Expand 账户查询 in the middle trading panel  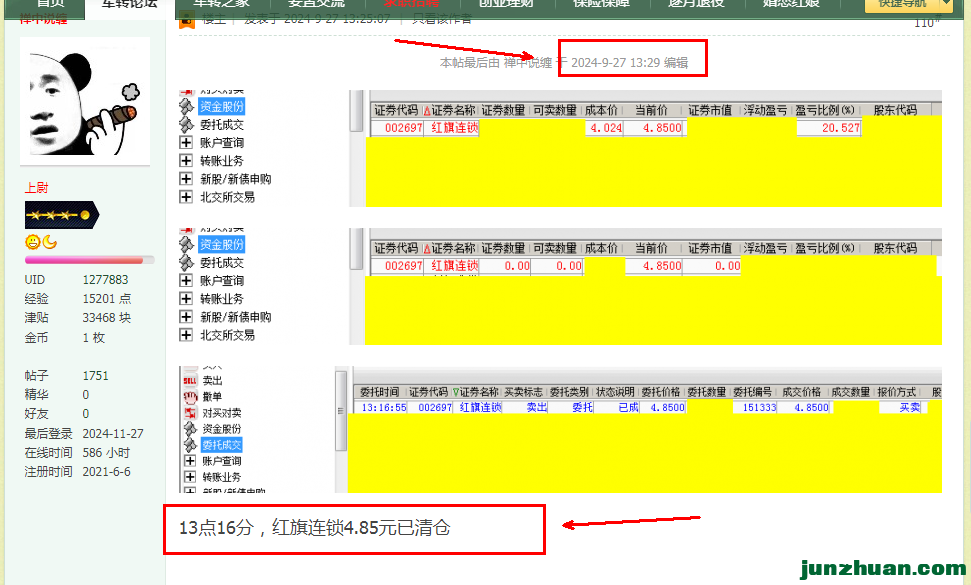tap(186, 280)
